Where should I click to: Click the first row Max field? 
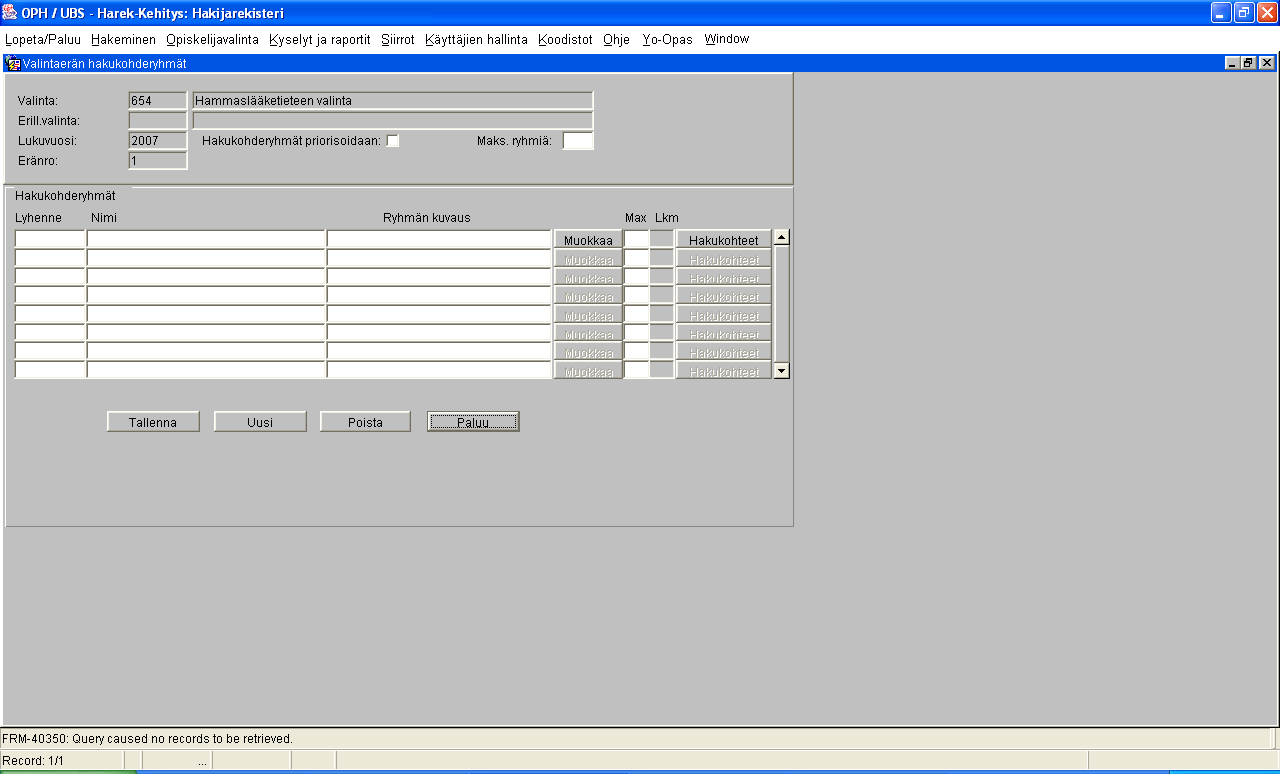pos(637,239)
